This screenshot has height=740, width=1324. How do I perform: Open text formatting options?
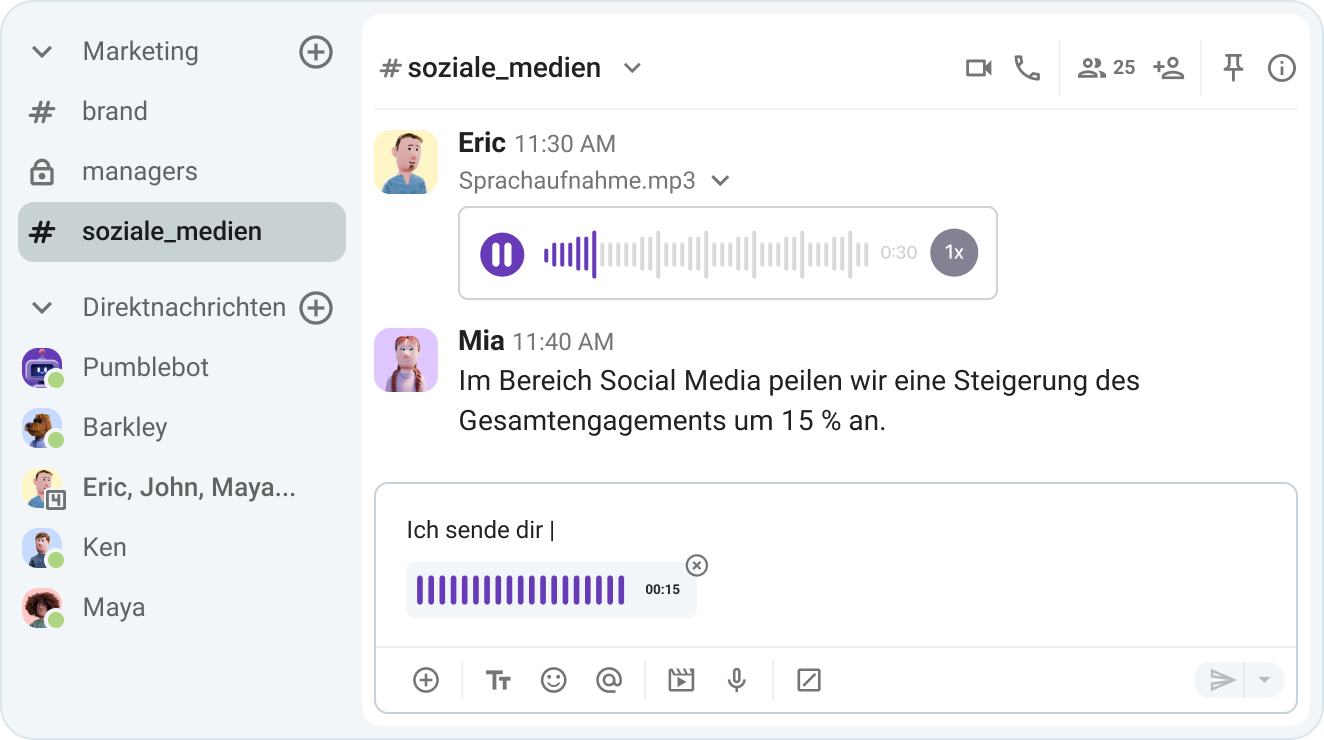(498, 680)
